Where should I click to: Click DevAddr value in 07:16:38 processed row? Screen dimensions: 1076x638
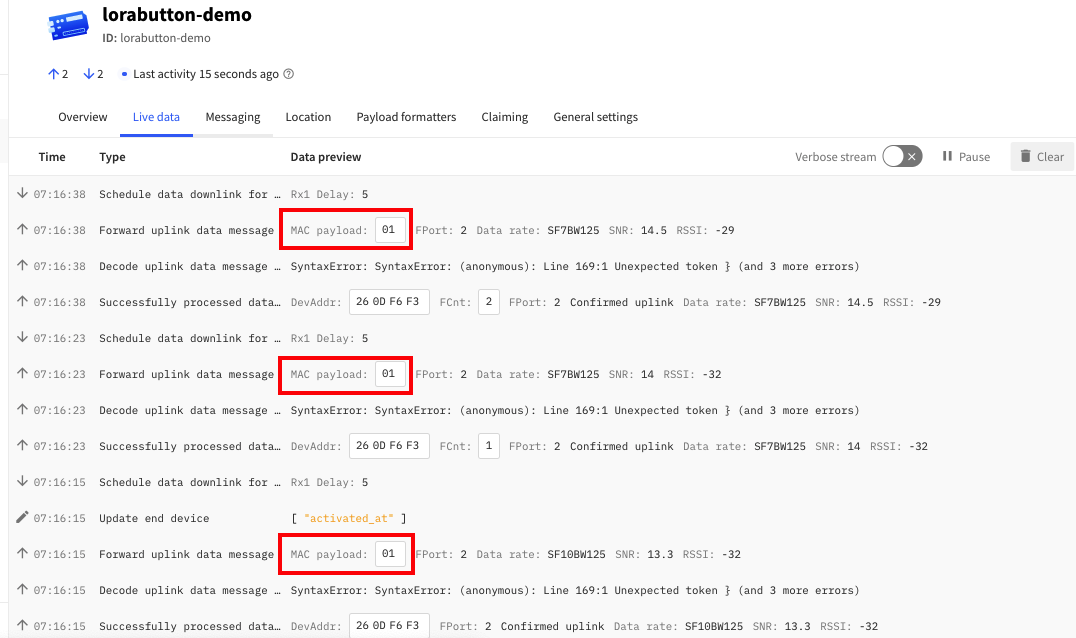point(389,302)
